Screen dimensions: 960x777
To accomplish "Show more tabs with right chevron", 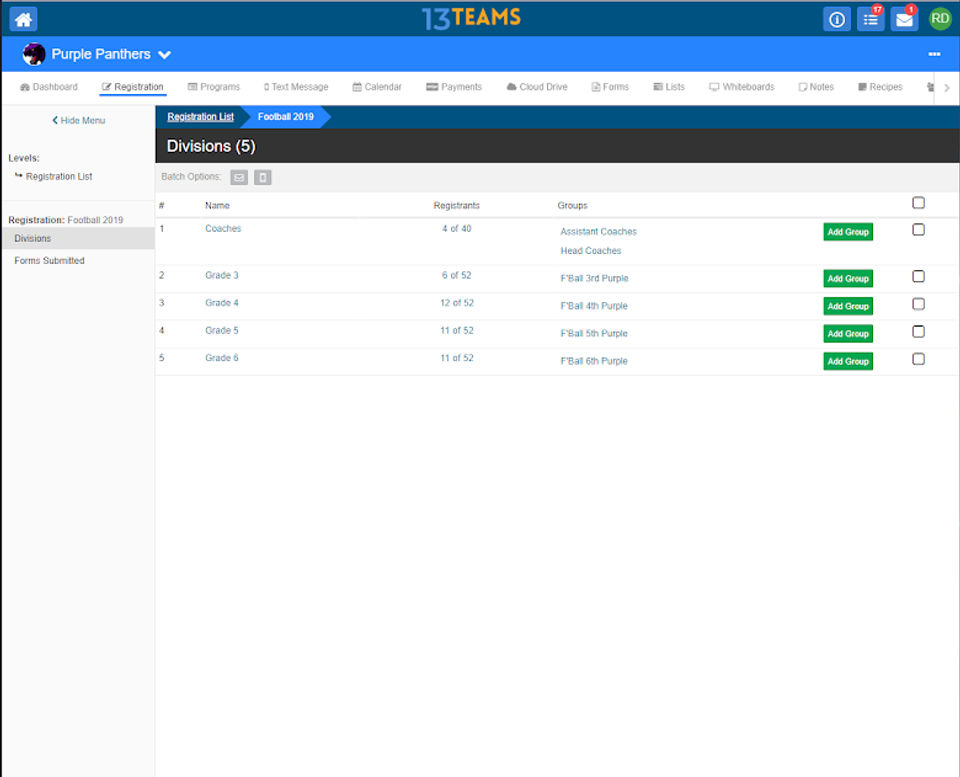I will click(x=947, y=88).
